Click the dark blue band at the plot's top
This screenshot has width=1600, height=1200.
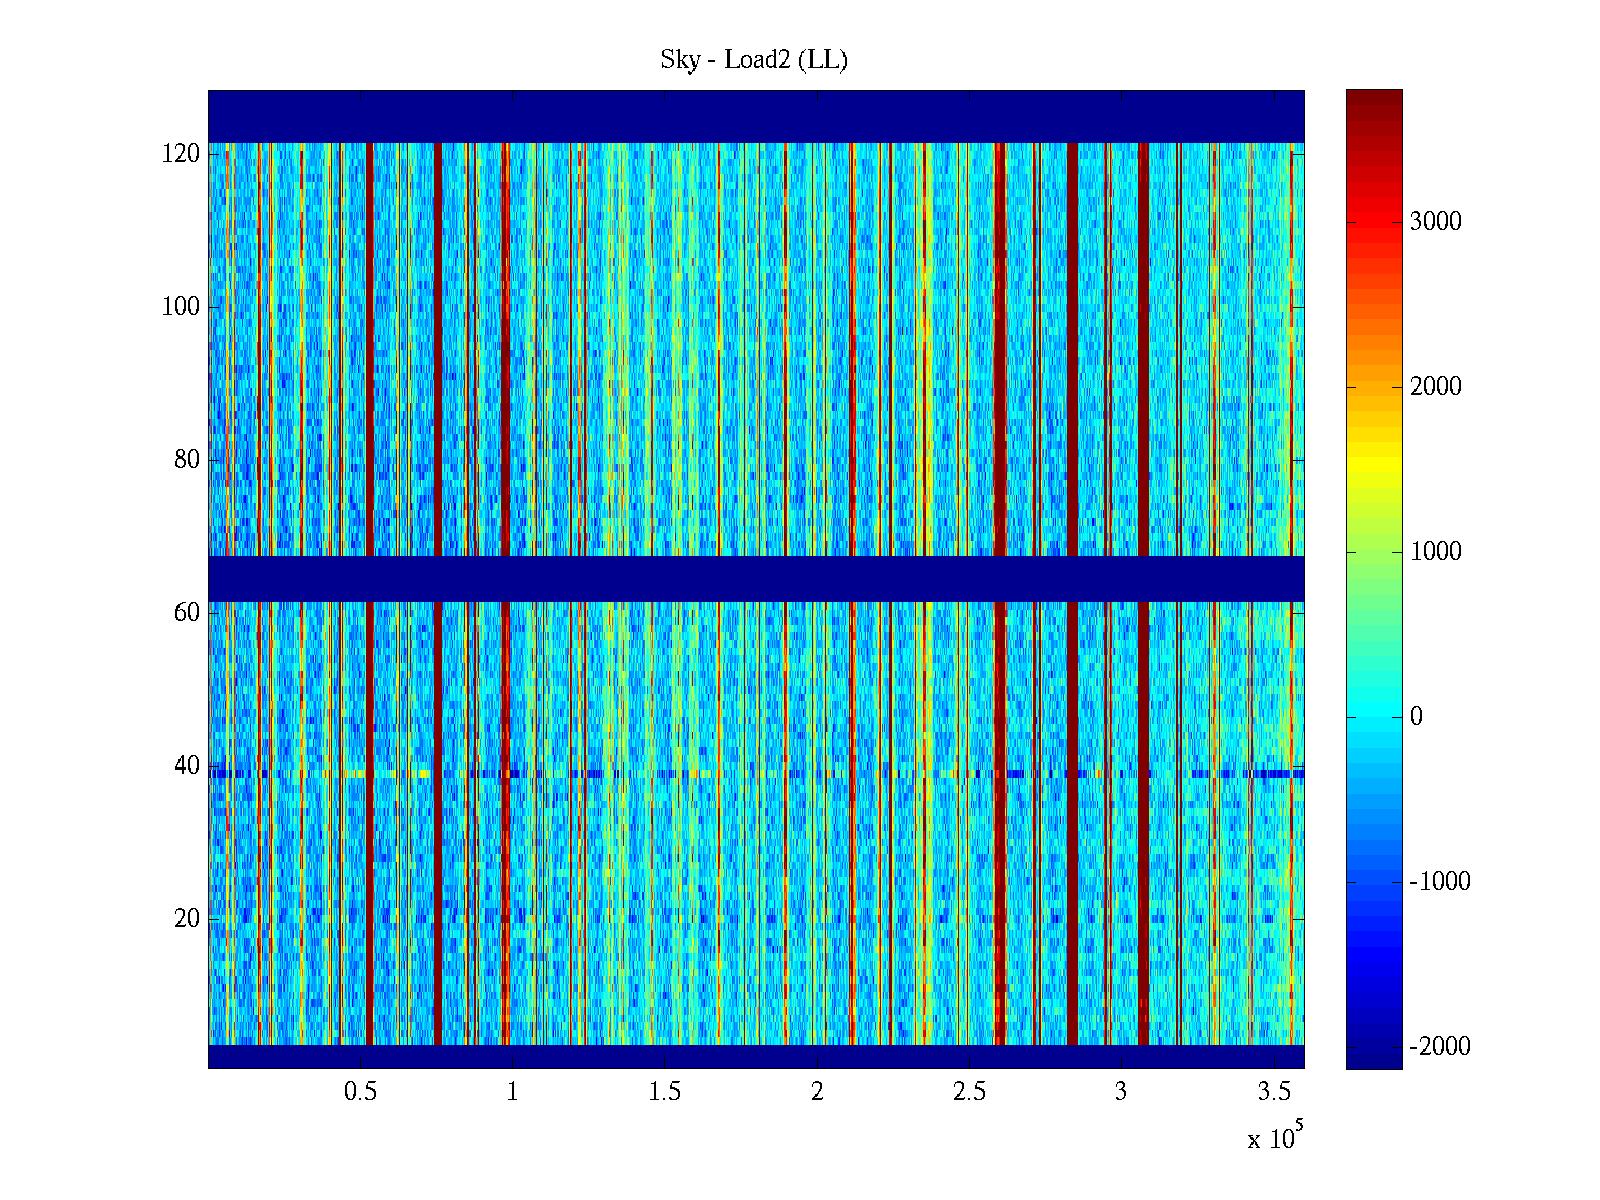coord(756,116)
